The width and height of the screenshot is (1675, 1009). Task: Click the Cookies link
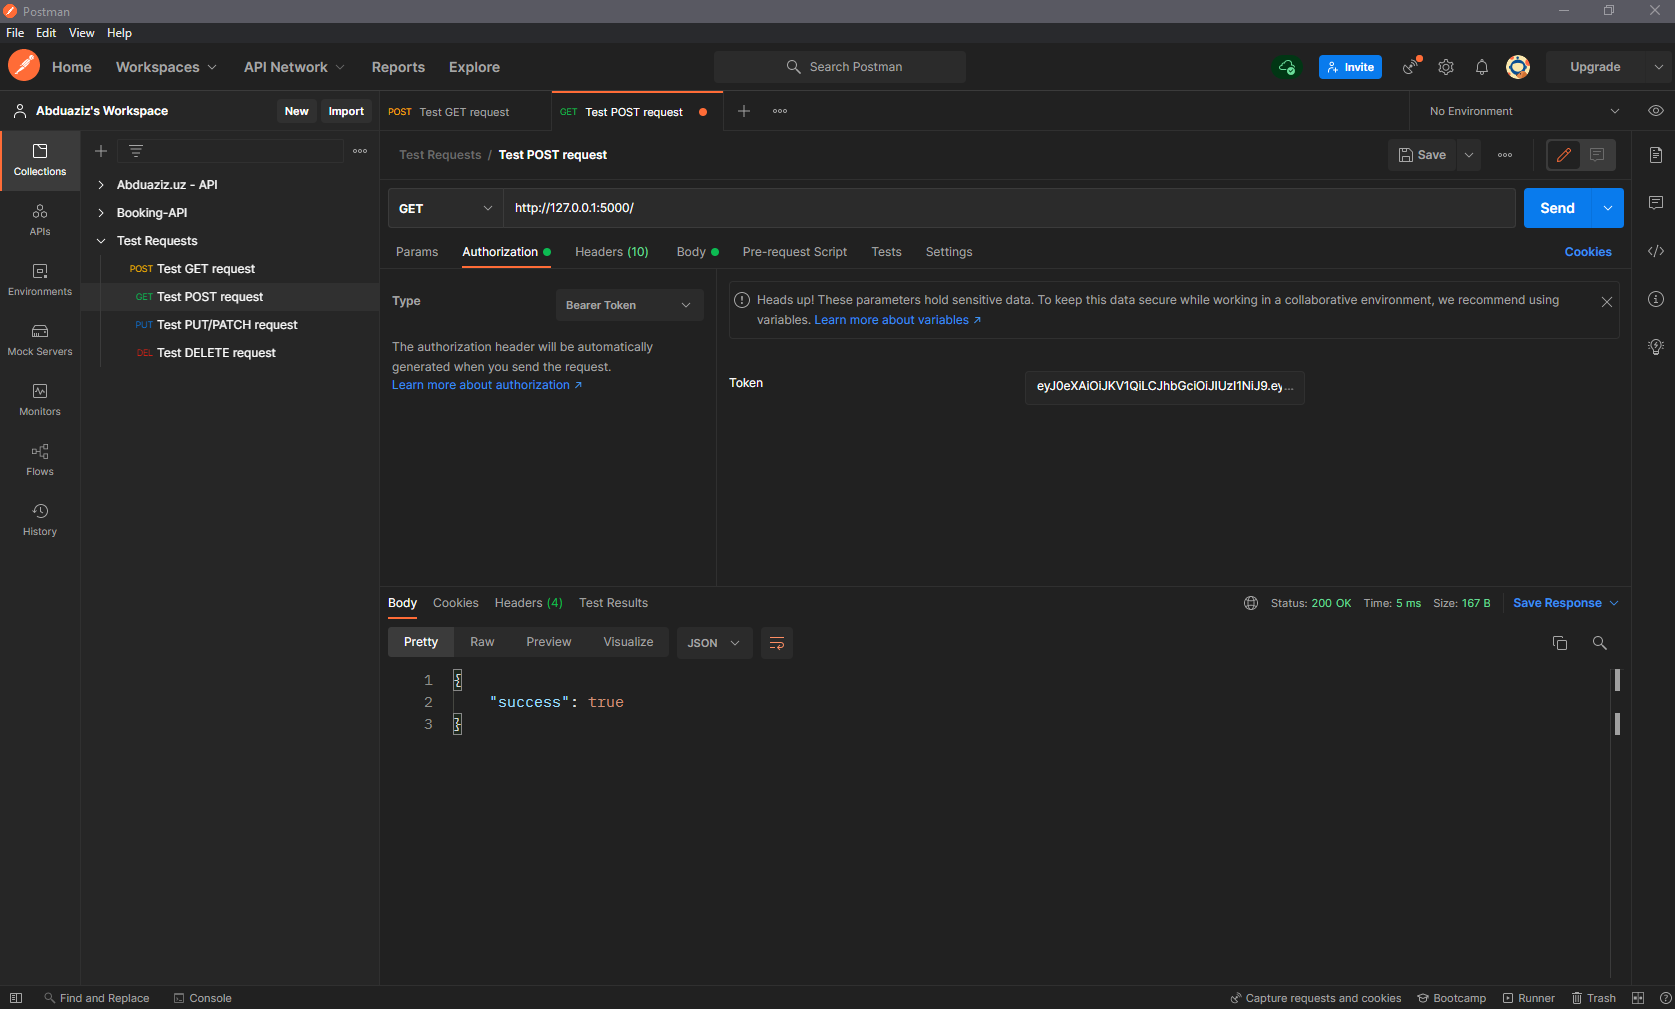[1588, 252]
